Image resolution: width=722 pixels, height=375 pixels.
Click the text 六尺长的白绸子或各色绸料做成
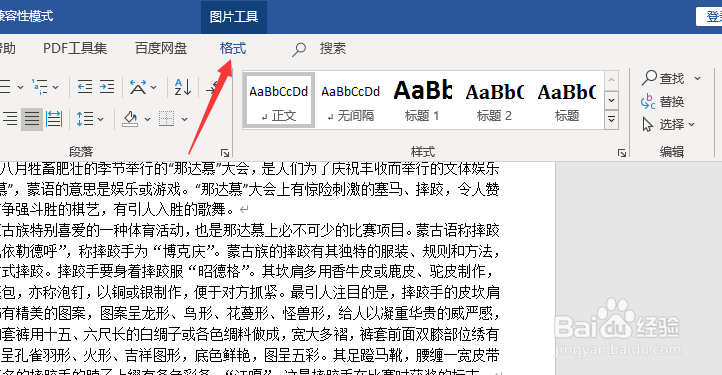pyautogui.click(x=180, y=334)
